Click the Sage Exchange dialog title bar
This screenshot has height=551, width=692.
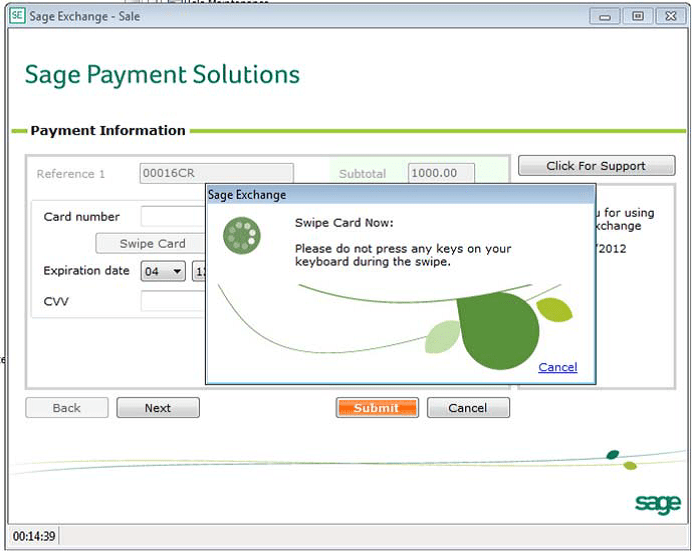pyautogui.click(x=401, y=195)
